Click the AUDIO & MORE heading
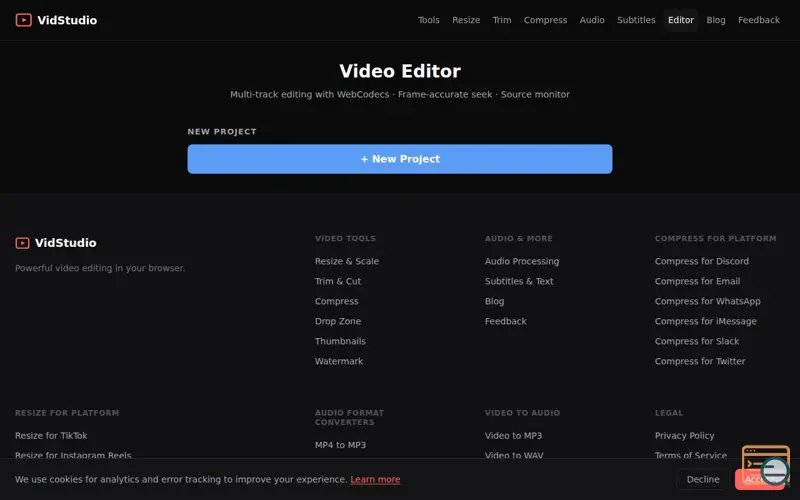 (x=518, y=238)
